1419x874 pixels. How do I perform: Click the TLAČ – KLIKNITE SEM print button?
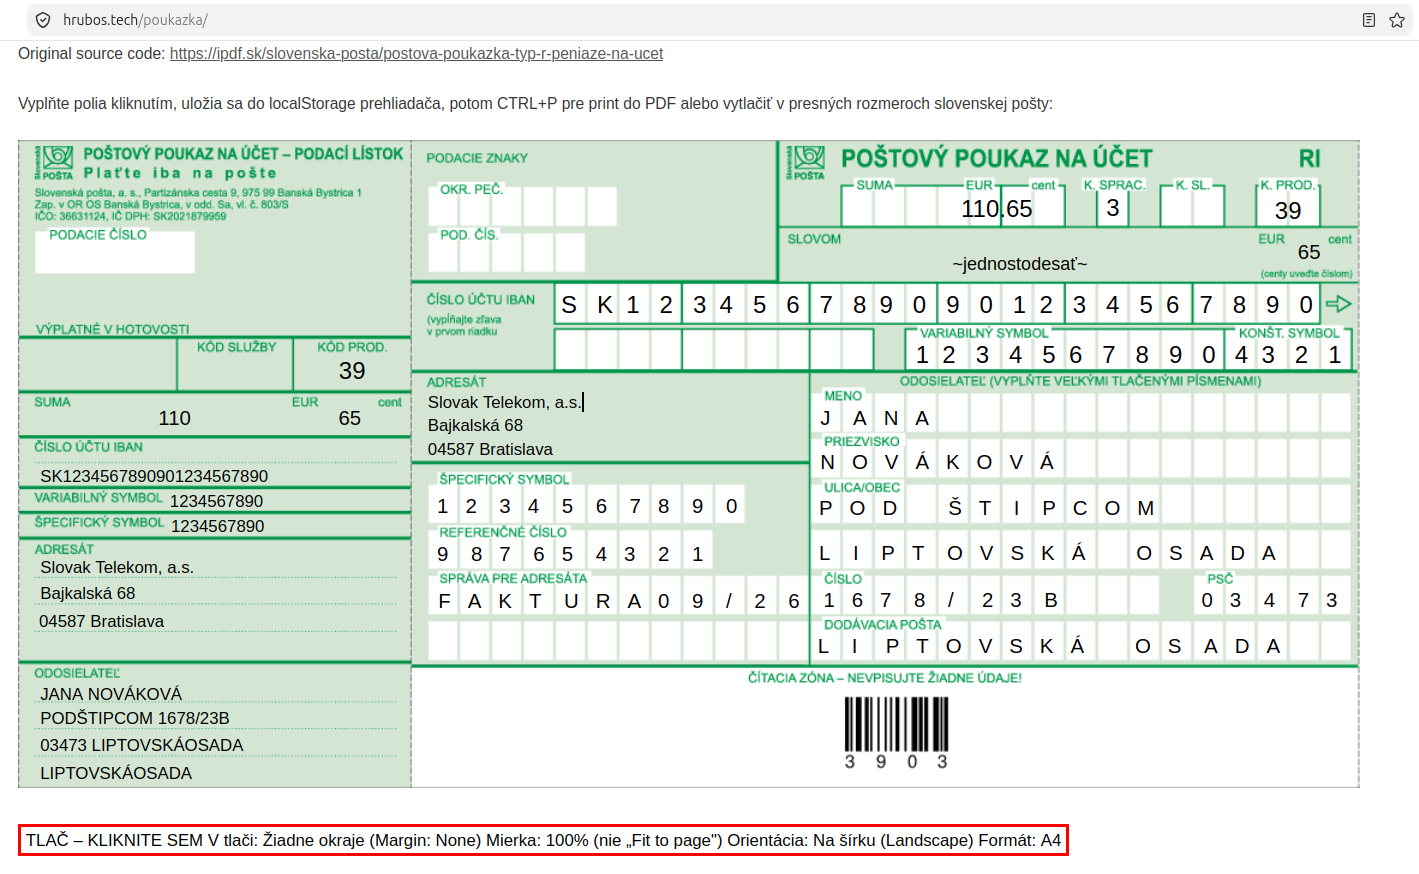pos(543,840)
